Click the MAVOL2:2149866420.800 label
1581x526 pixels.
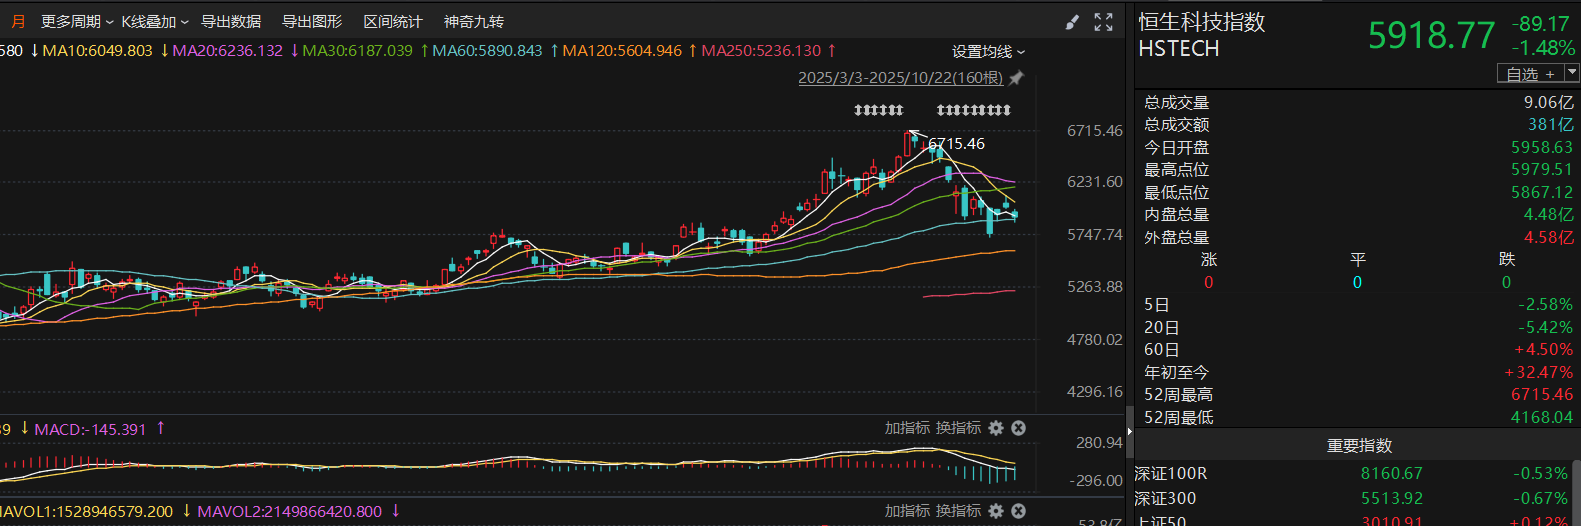[290, 512]
